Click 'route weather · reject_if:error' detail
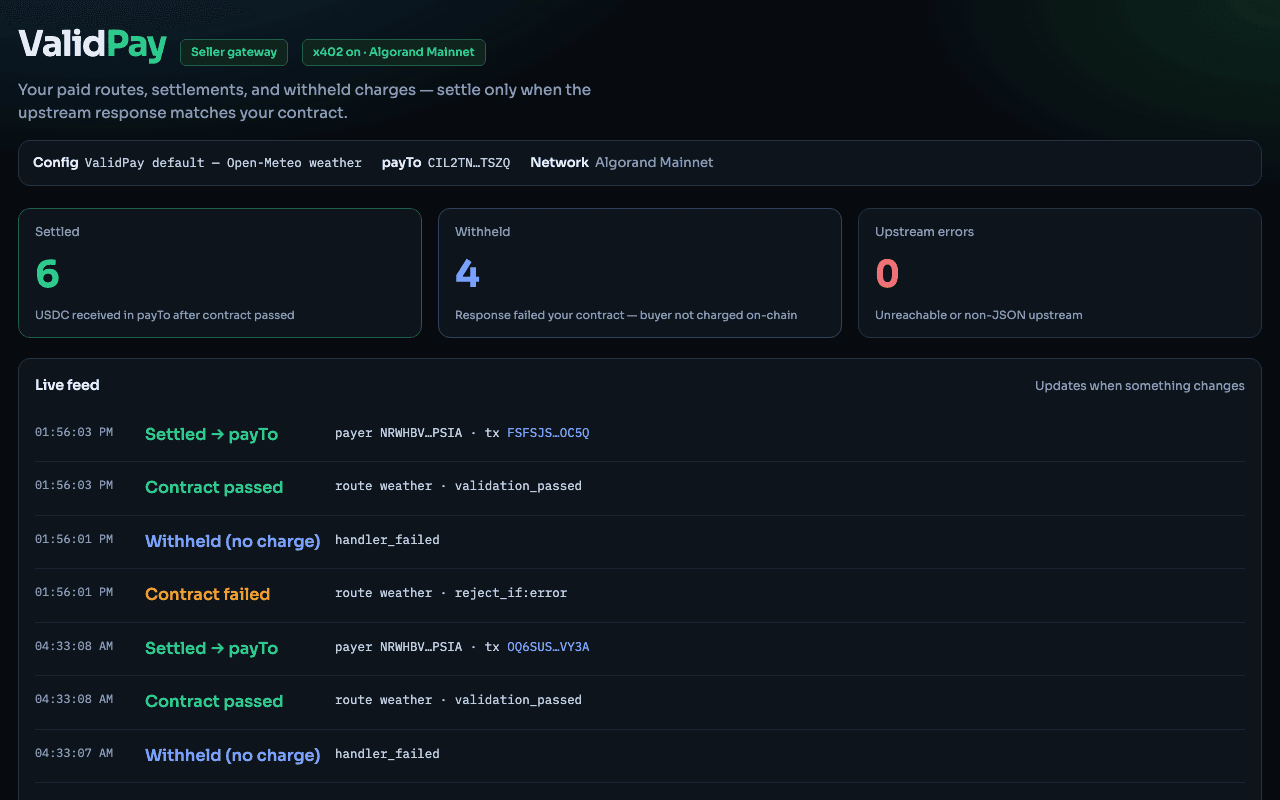This screenshot has height=800, width=1280. (451, 593)
